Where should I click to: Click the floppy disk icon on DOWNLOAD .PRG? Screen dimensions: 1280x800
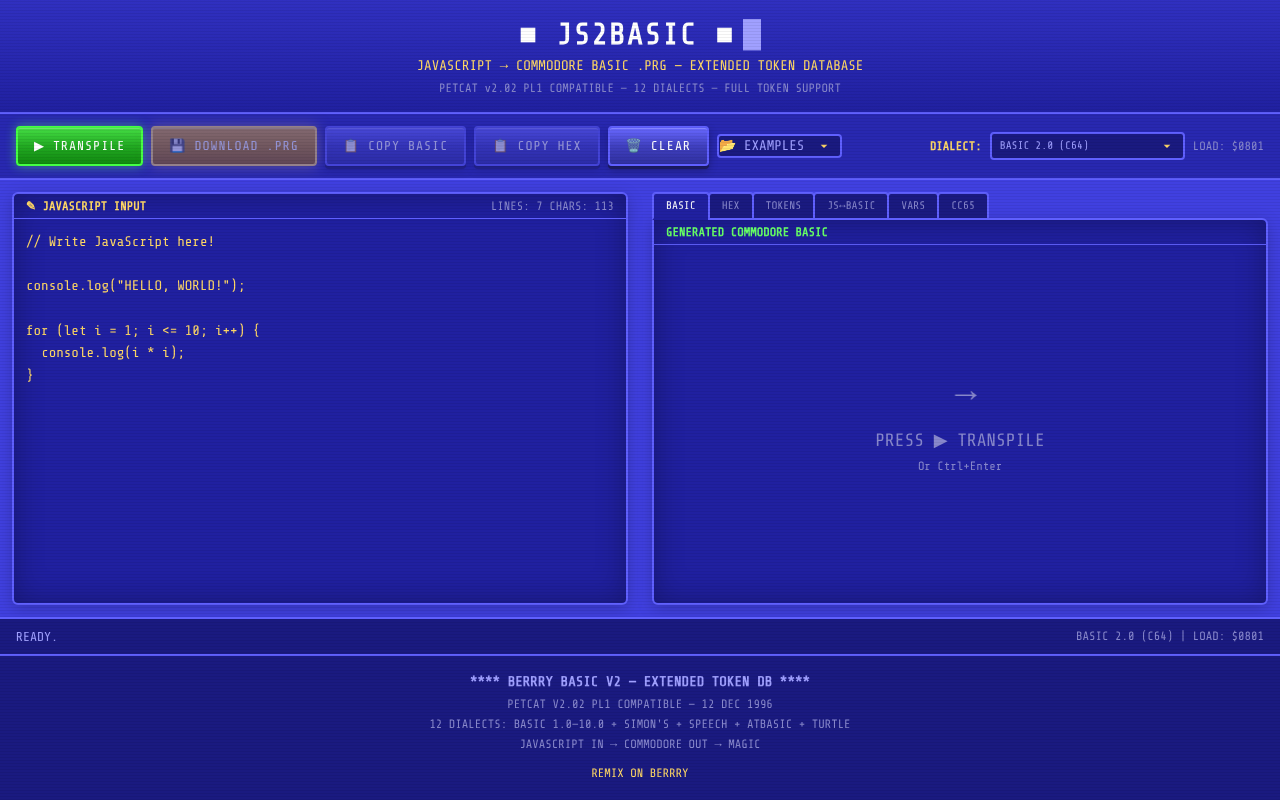(176, 145)
